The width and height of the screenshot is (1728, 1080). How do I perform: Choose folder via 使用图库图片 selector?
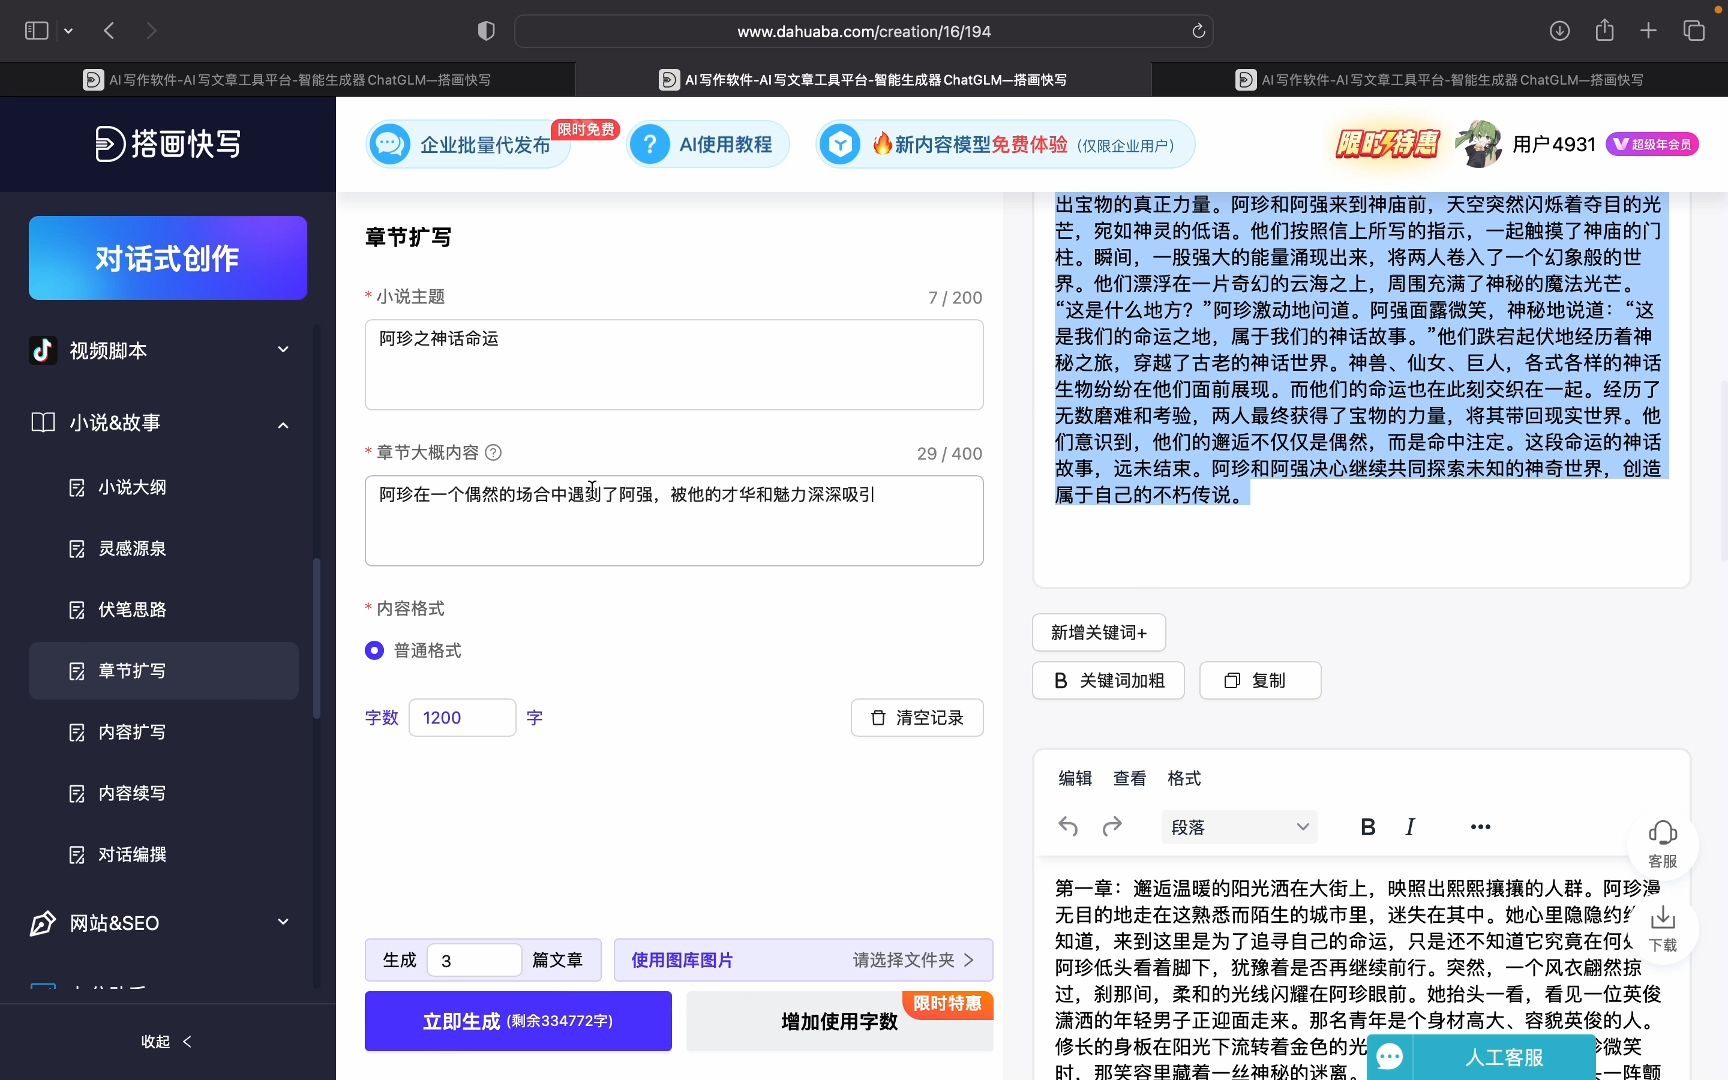coord(803,960)
